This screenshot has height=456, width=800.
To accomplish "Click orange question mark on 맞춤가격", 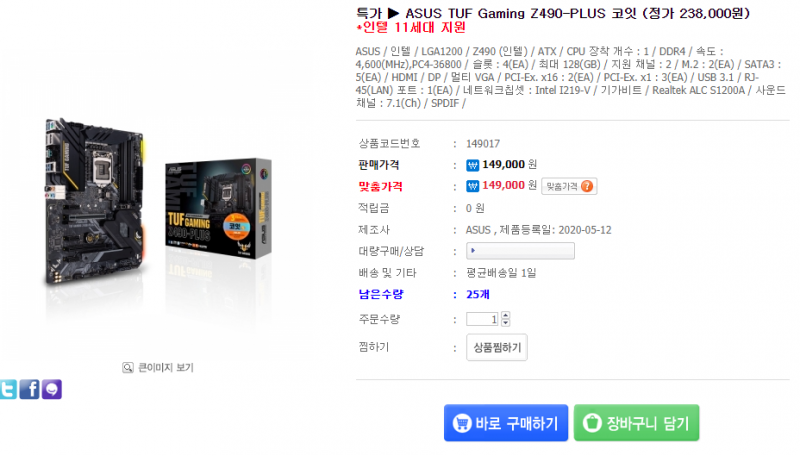I will click(x=587, y=186).
